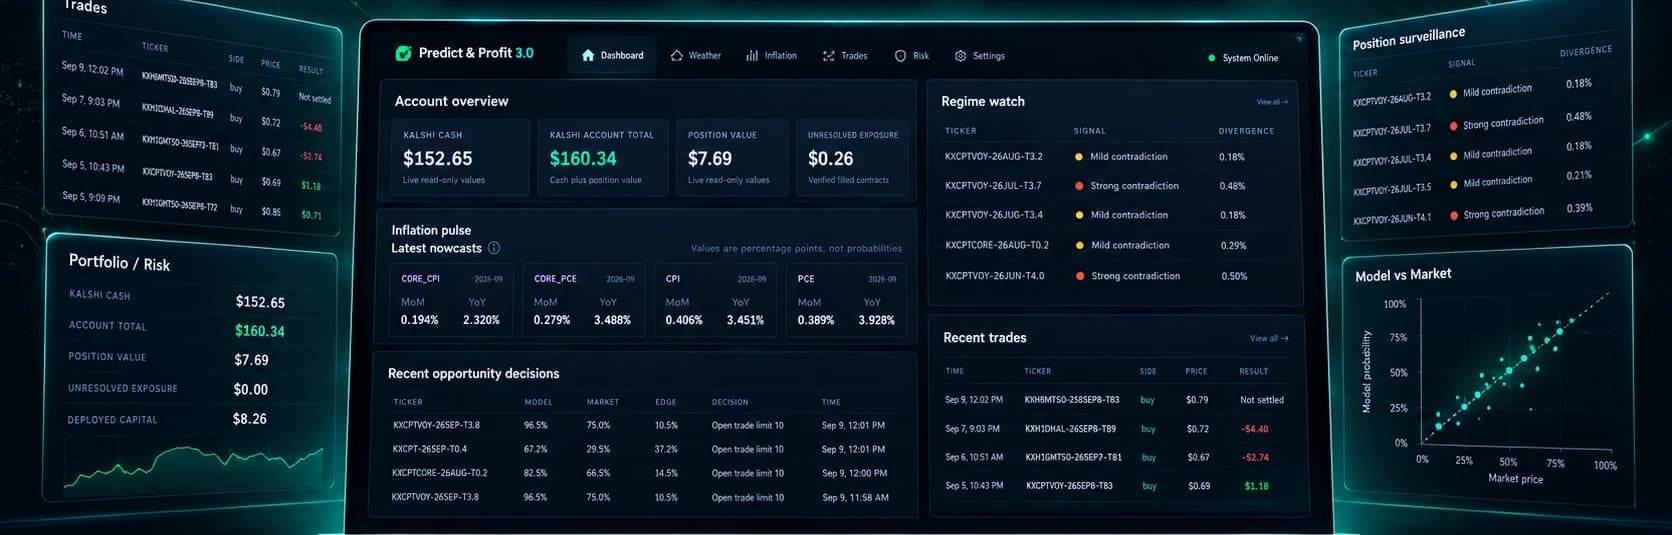The image size is (1672, 535).
Task: Select the CORE_CPI nowcast card
Action: (x=451, y=299)
